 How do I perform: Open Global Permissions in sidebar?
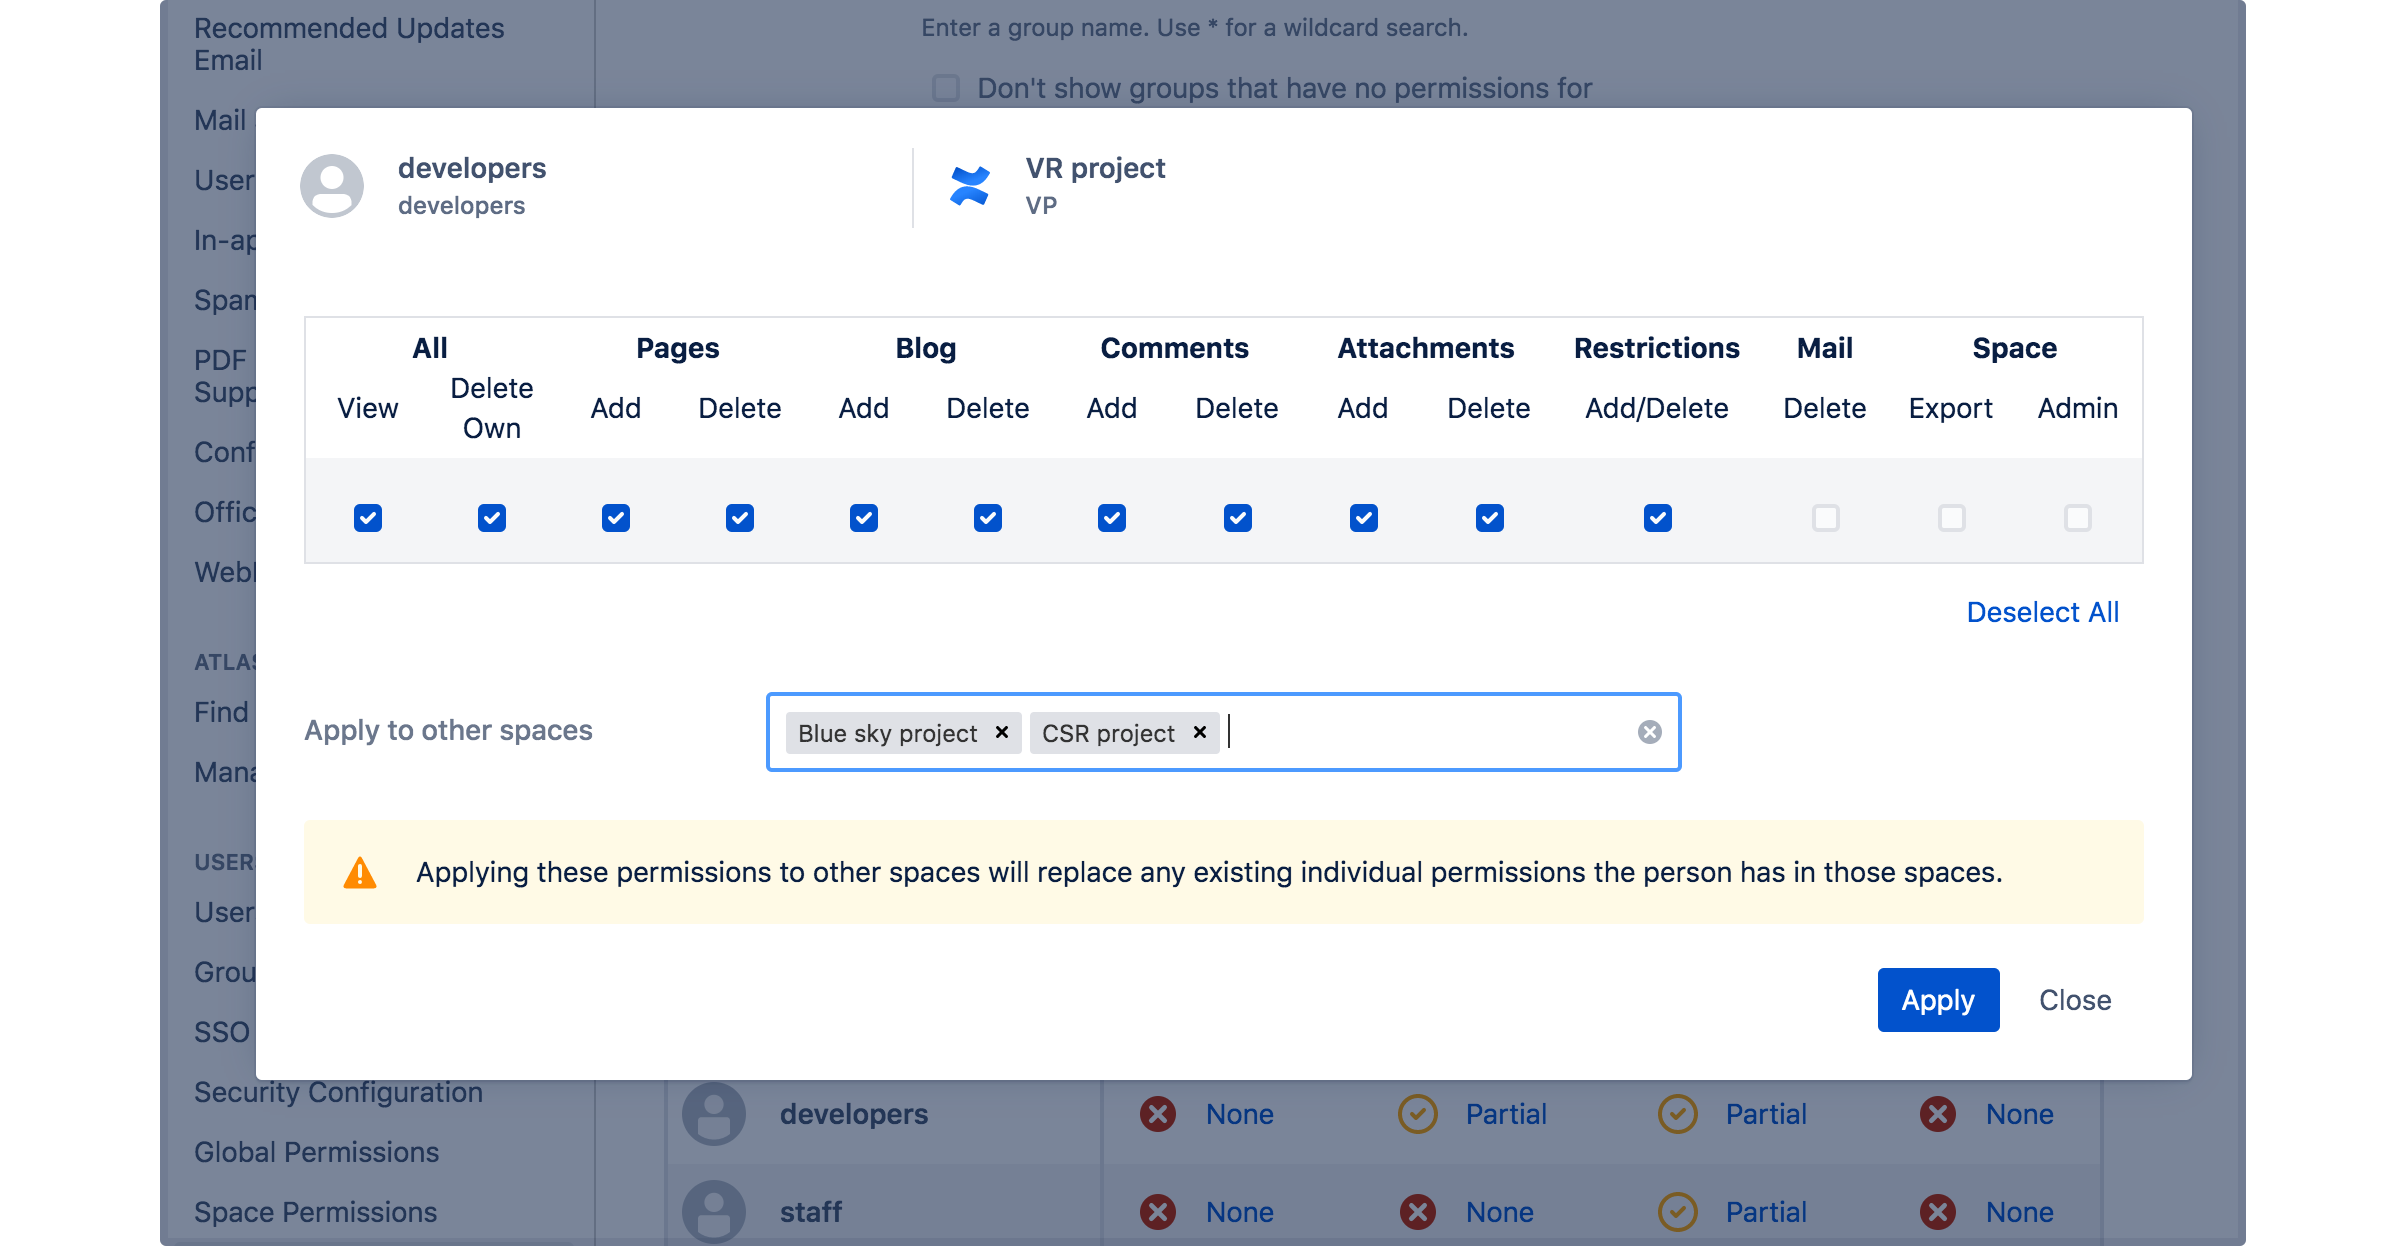316,1152
